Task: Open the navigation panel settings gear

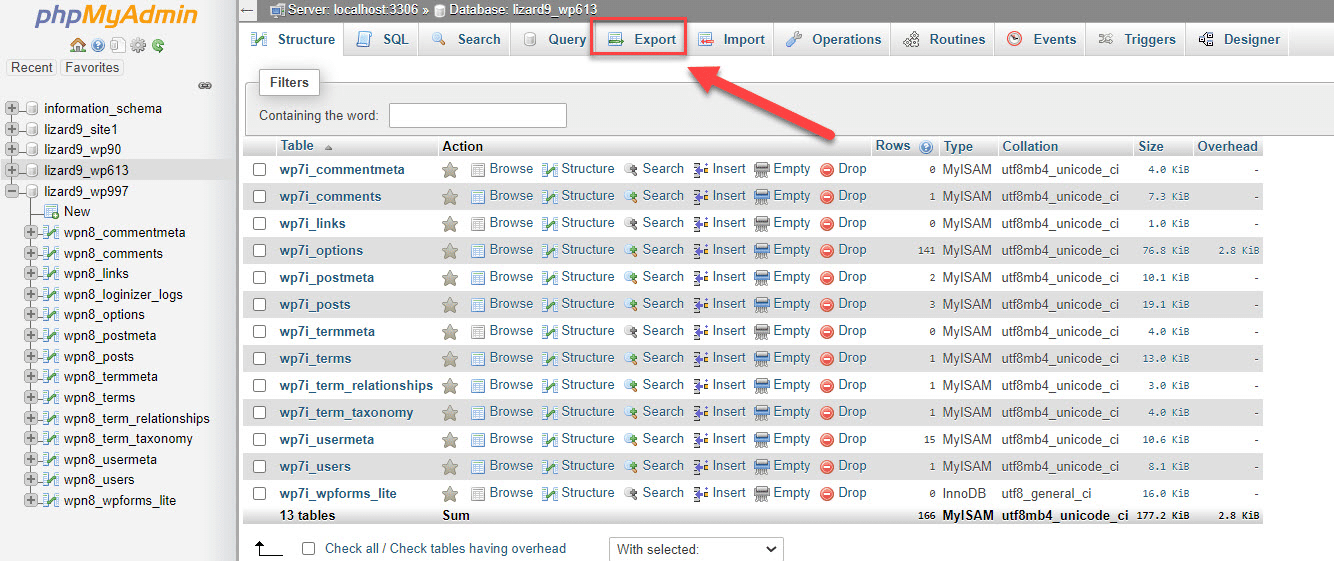Action: (138, 45)
